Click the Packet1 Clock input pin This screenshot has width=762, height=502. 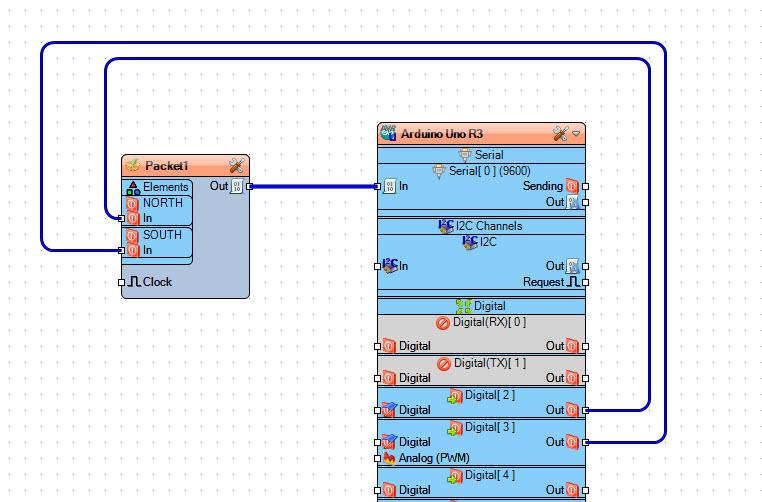[x=121, y=282]
